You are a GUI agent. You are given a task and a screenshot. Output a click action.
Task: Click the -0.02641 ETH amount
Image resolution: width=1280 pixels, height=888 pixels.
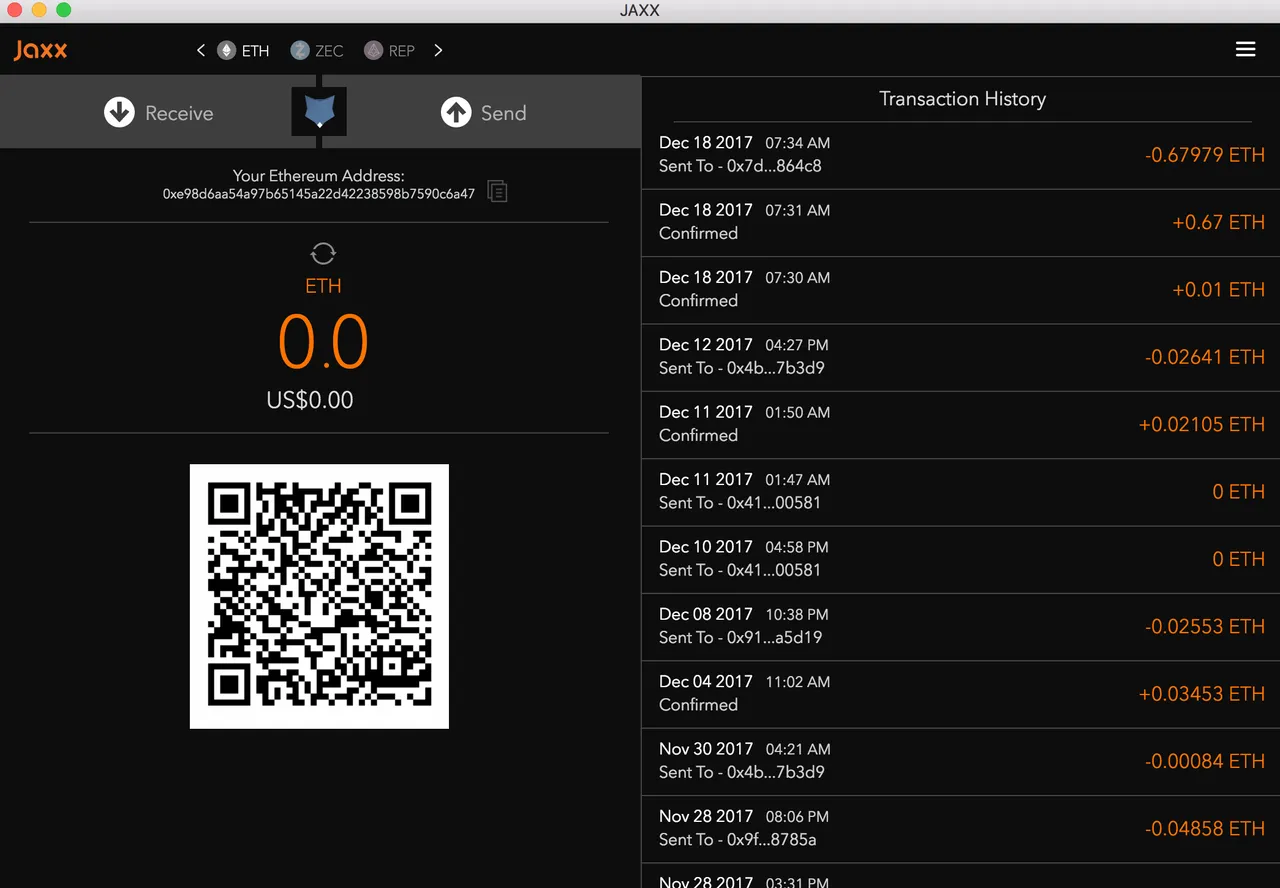[x=1205, y=357]
